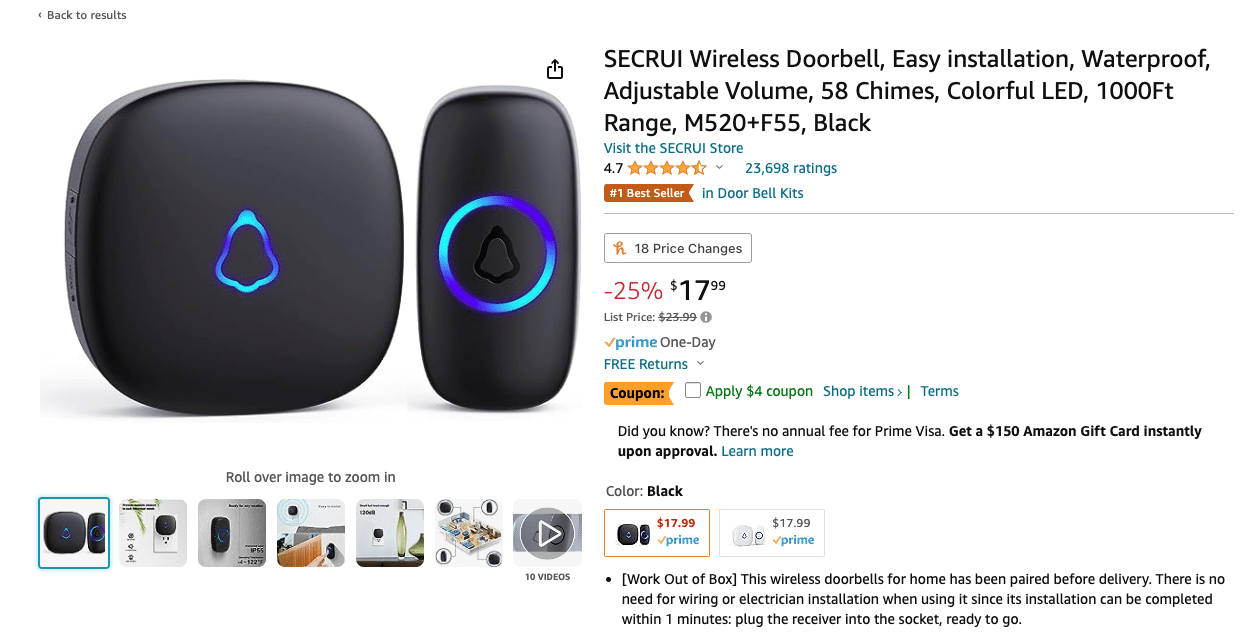Click the Keepa icon on 18 Price Changes

622,247
